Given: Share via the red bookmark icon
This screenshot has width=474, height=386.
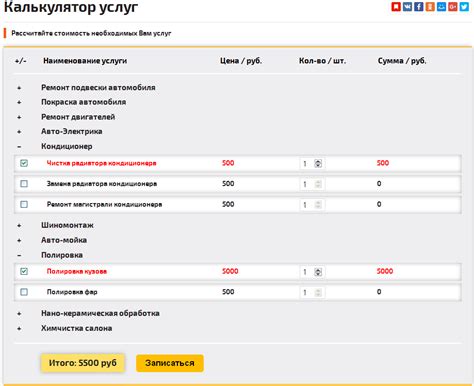Looking at the screenshot, I should click(396, 6).
